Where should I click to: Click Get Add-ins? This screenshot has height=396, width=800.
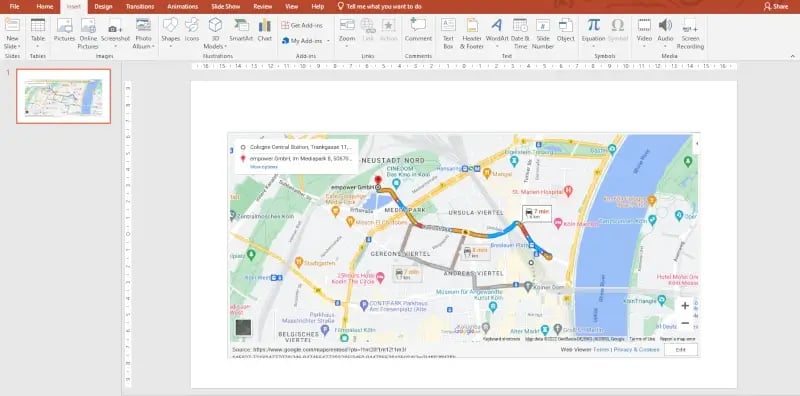pyautogui.click(x=302, y=26)
